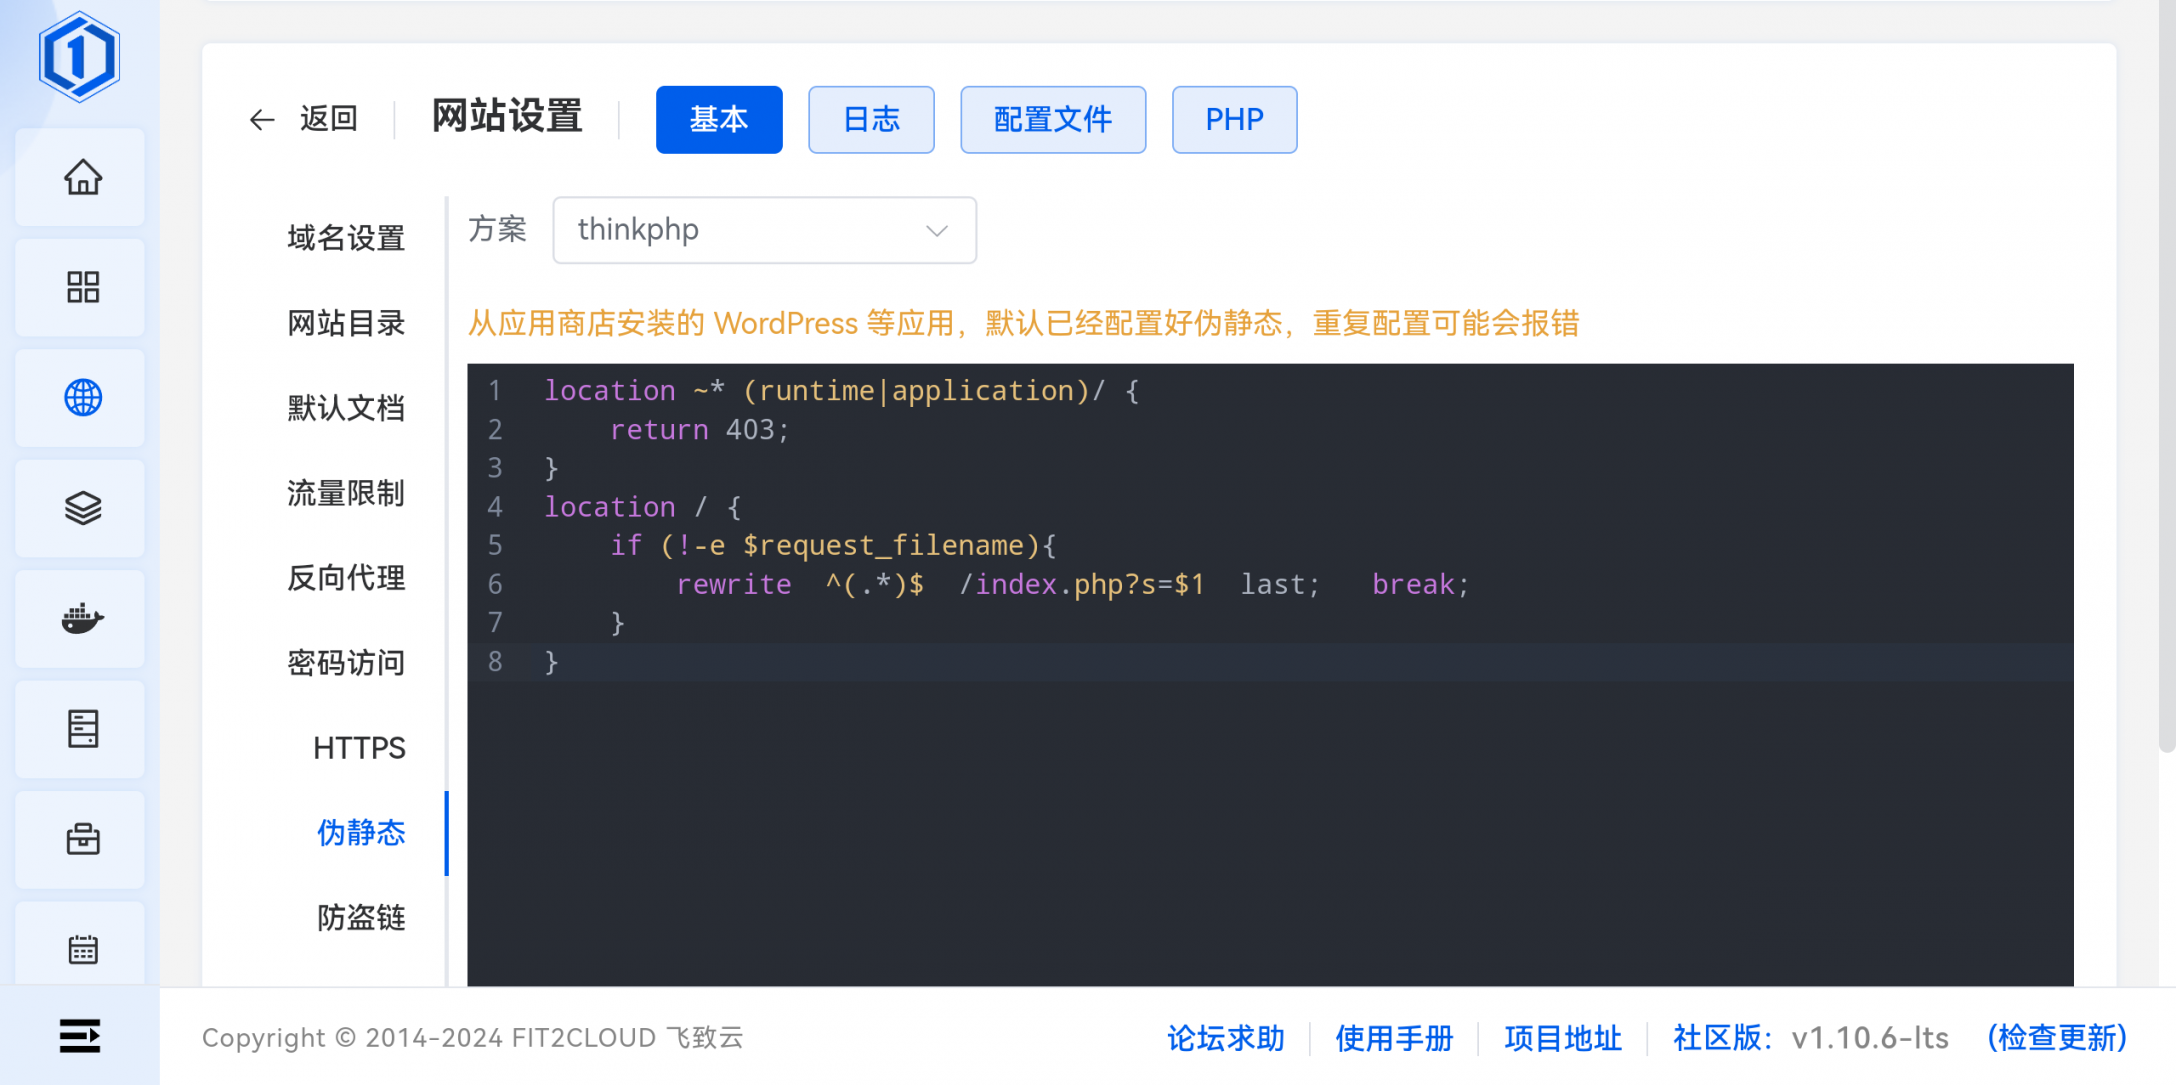Click the version v1.10.6-lts text
2176x1085 pixels.
point(1869,1038)
